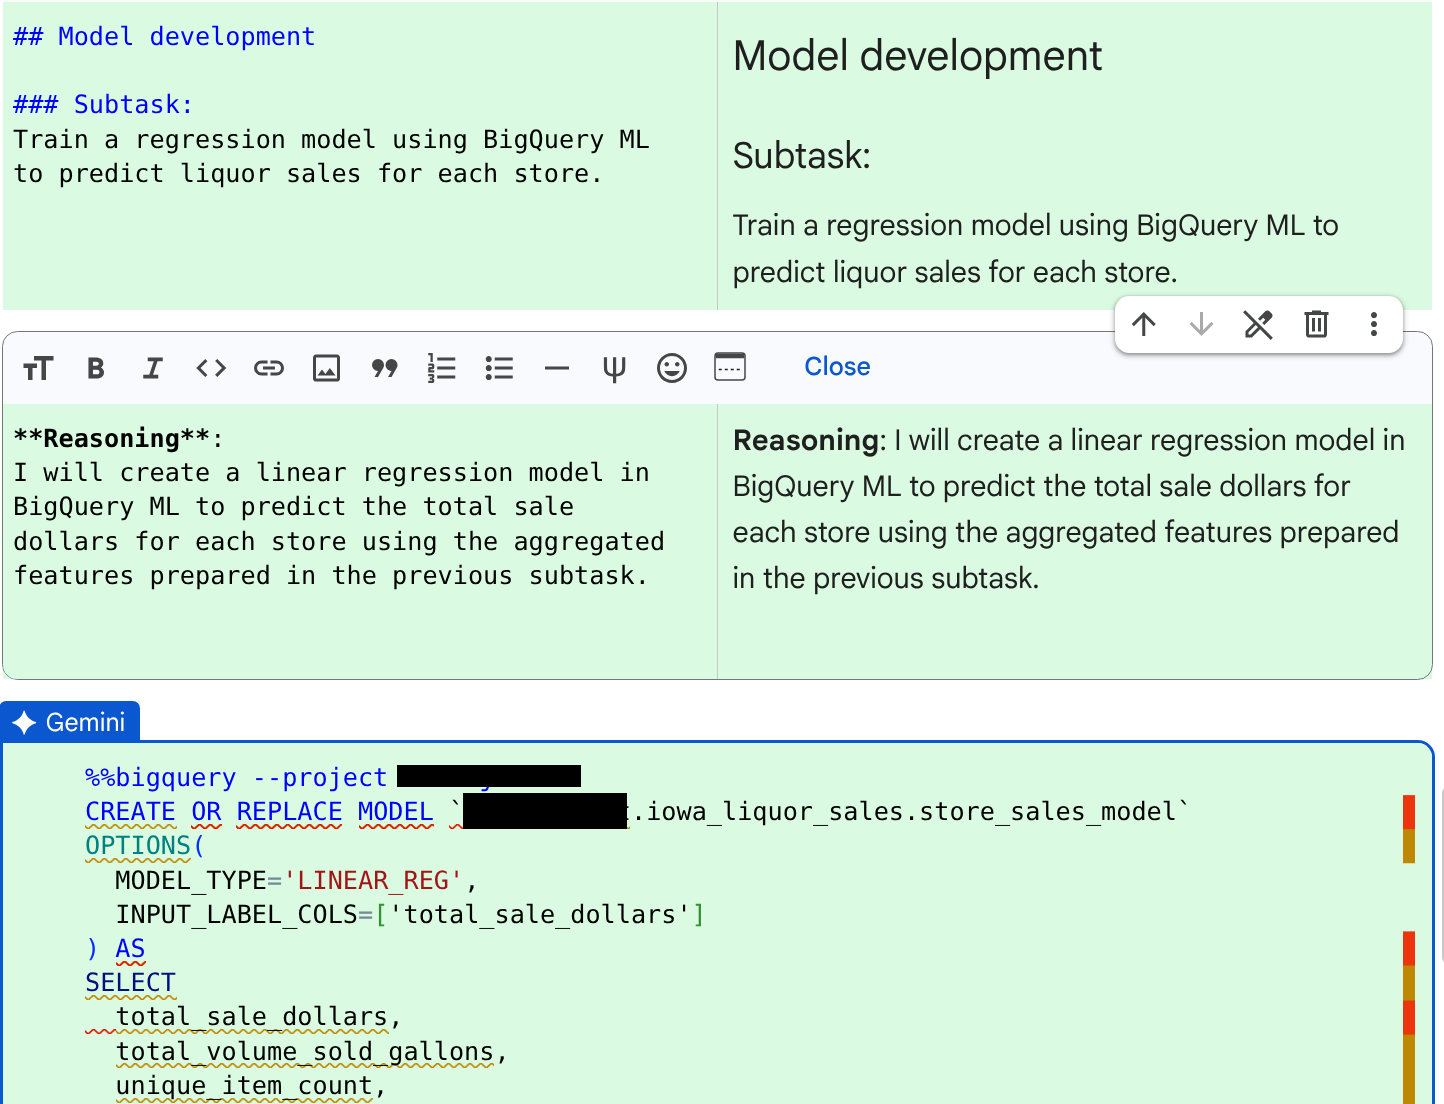1444x1104 pixels.
Task: Click the 'LINEAR_REG' string value
Action: click(x=373, y=880)
